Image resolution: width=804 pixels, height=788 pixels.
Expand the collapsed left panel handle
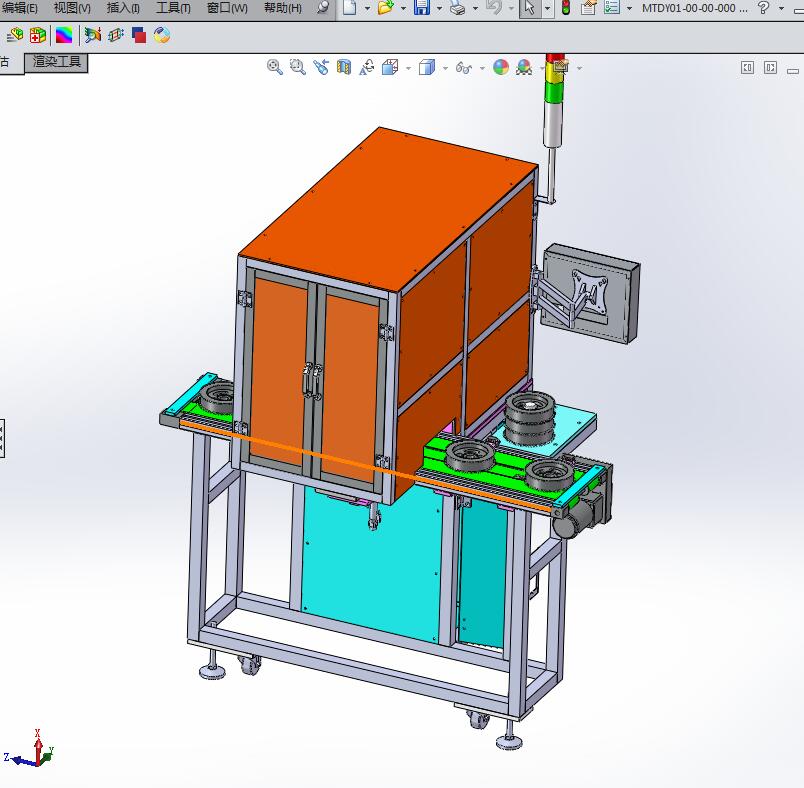click(2, 438)
